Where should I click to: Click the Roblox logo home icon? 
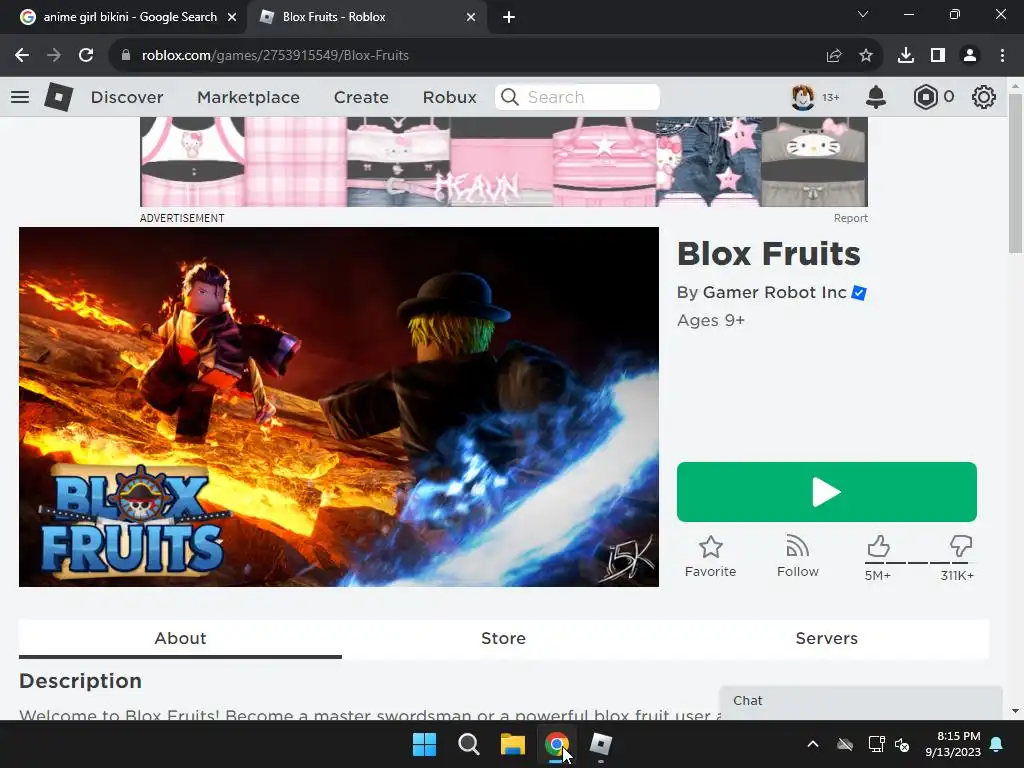coord(59,97)
